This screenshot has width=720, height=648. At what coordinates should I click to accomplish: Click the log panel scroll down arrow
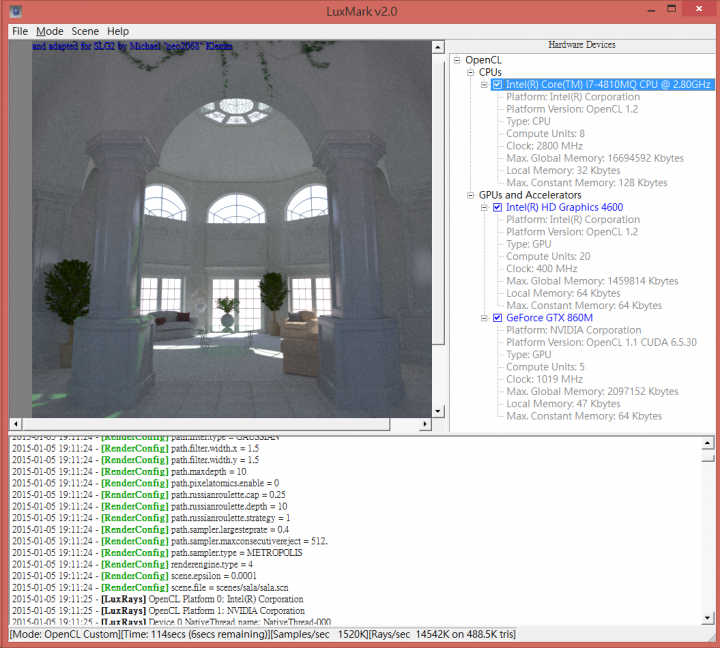point(708,618)
